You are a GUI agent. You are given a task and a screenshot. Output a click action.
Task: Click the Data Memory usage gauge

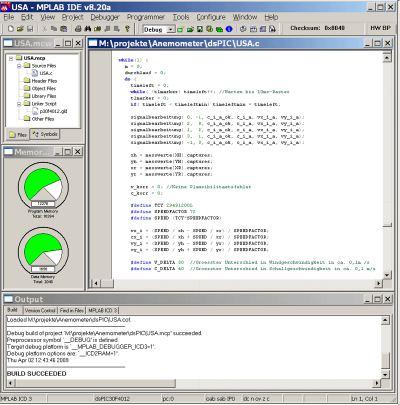[x=43, y=251]
